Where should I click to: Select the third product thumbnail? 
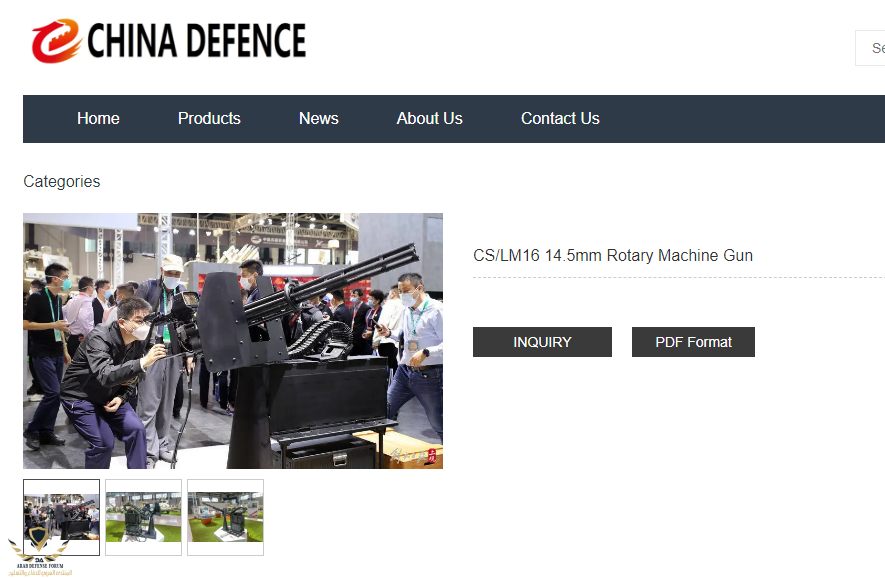click(225, 517)
